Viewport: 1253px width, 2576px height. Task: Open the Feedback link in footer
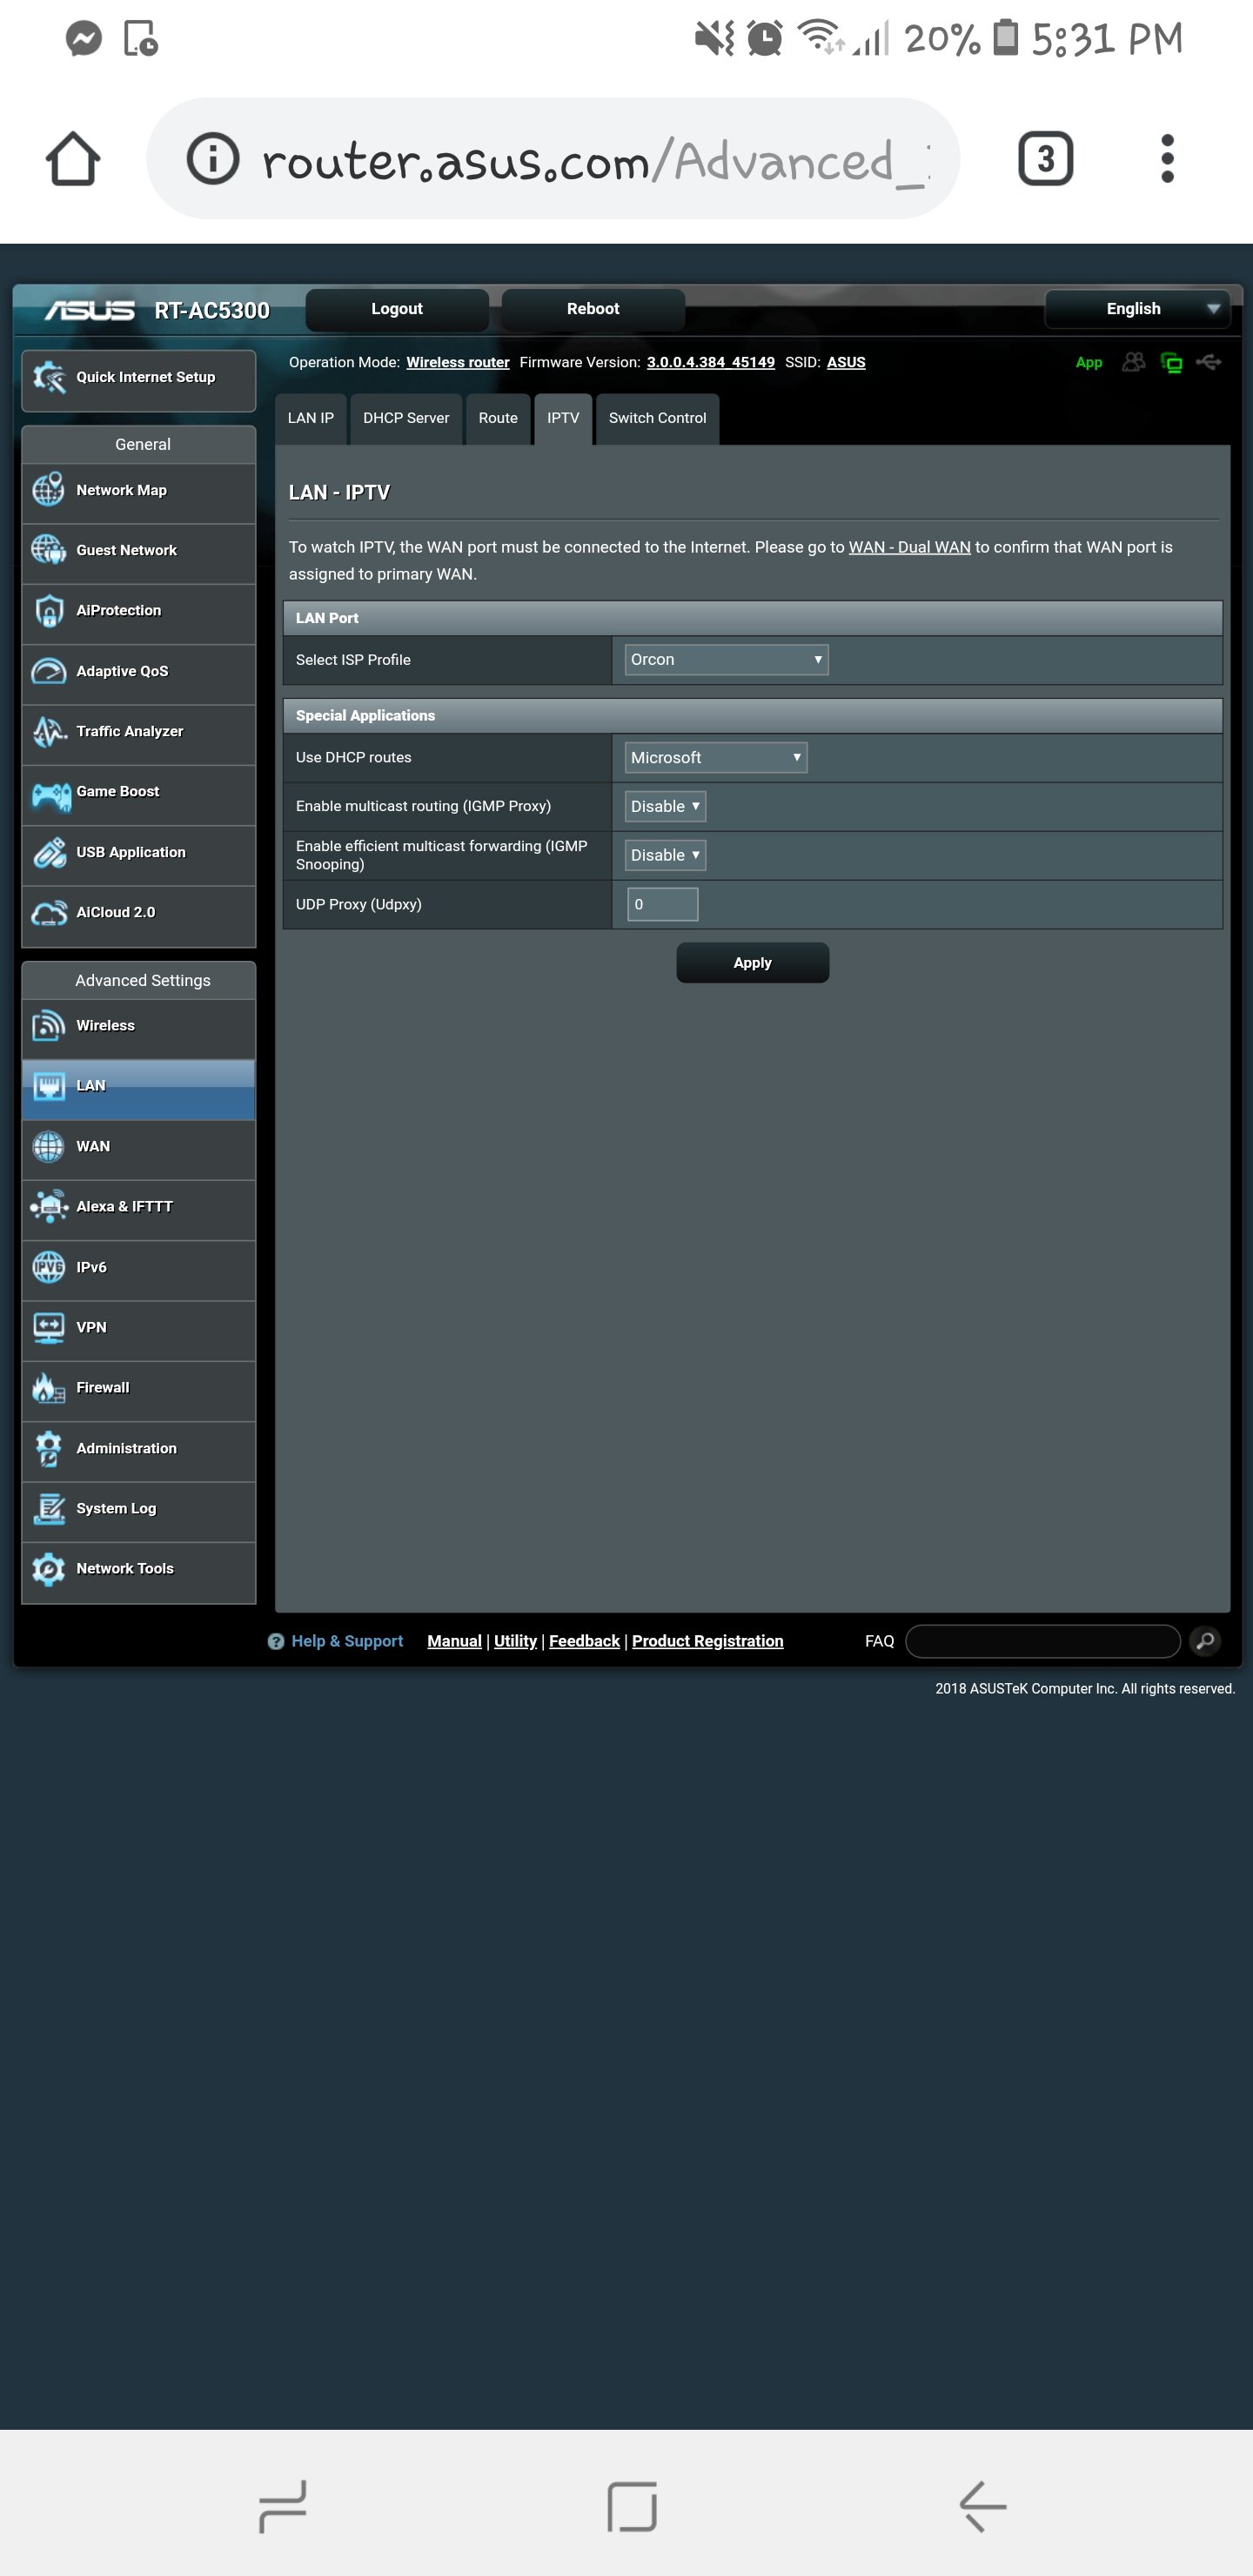(x=584, y=1641)
